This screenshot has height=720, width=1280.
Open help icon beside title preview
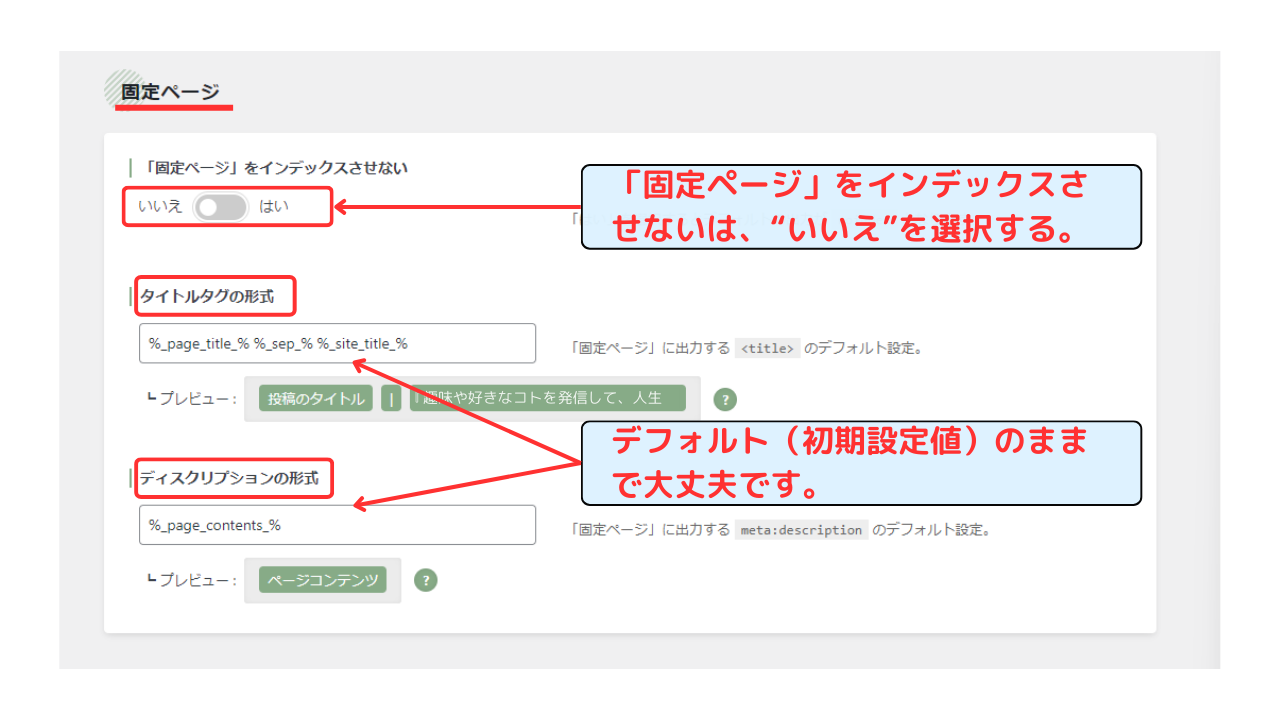pos(725,399)
